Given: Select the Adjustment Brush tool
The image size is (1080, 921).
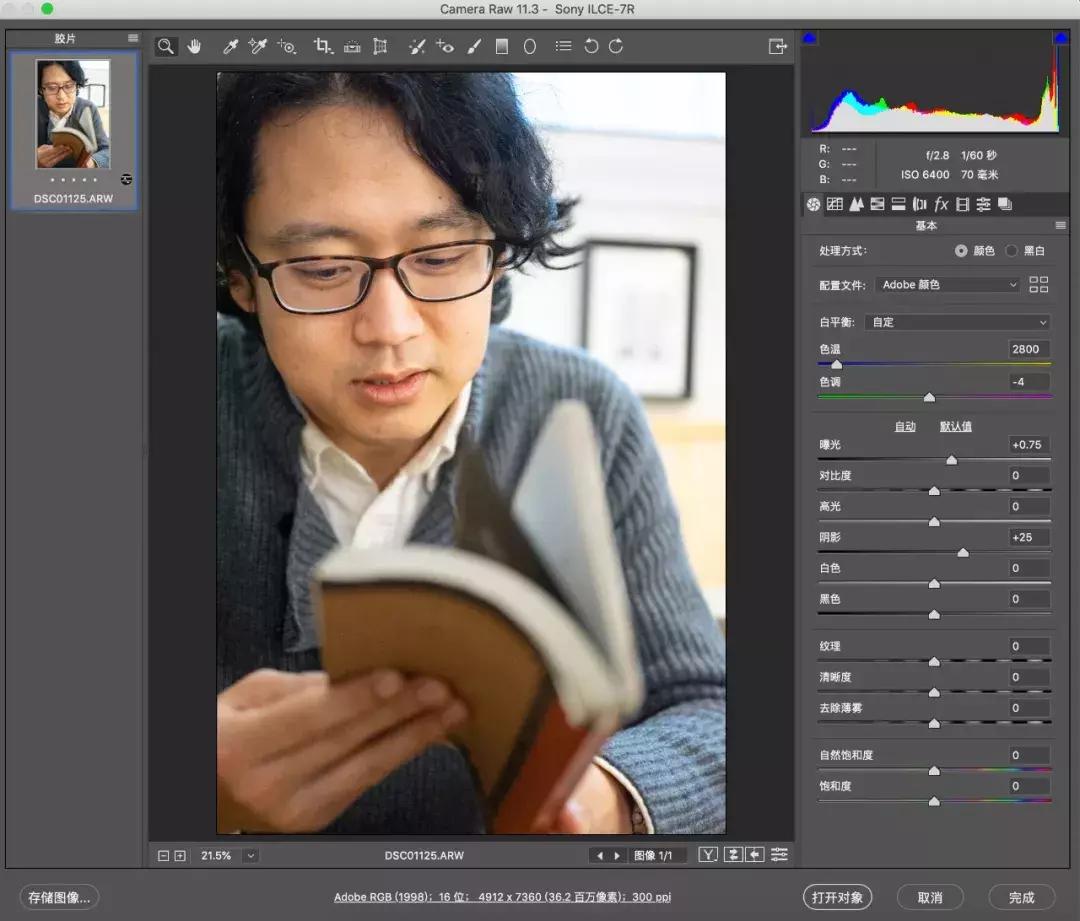Looking at the screenshot, I should pyautogui.click(x=473, y=46).
